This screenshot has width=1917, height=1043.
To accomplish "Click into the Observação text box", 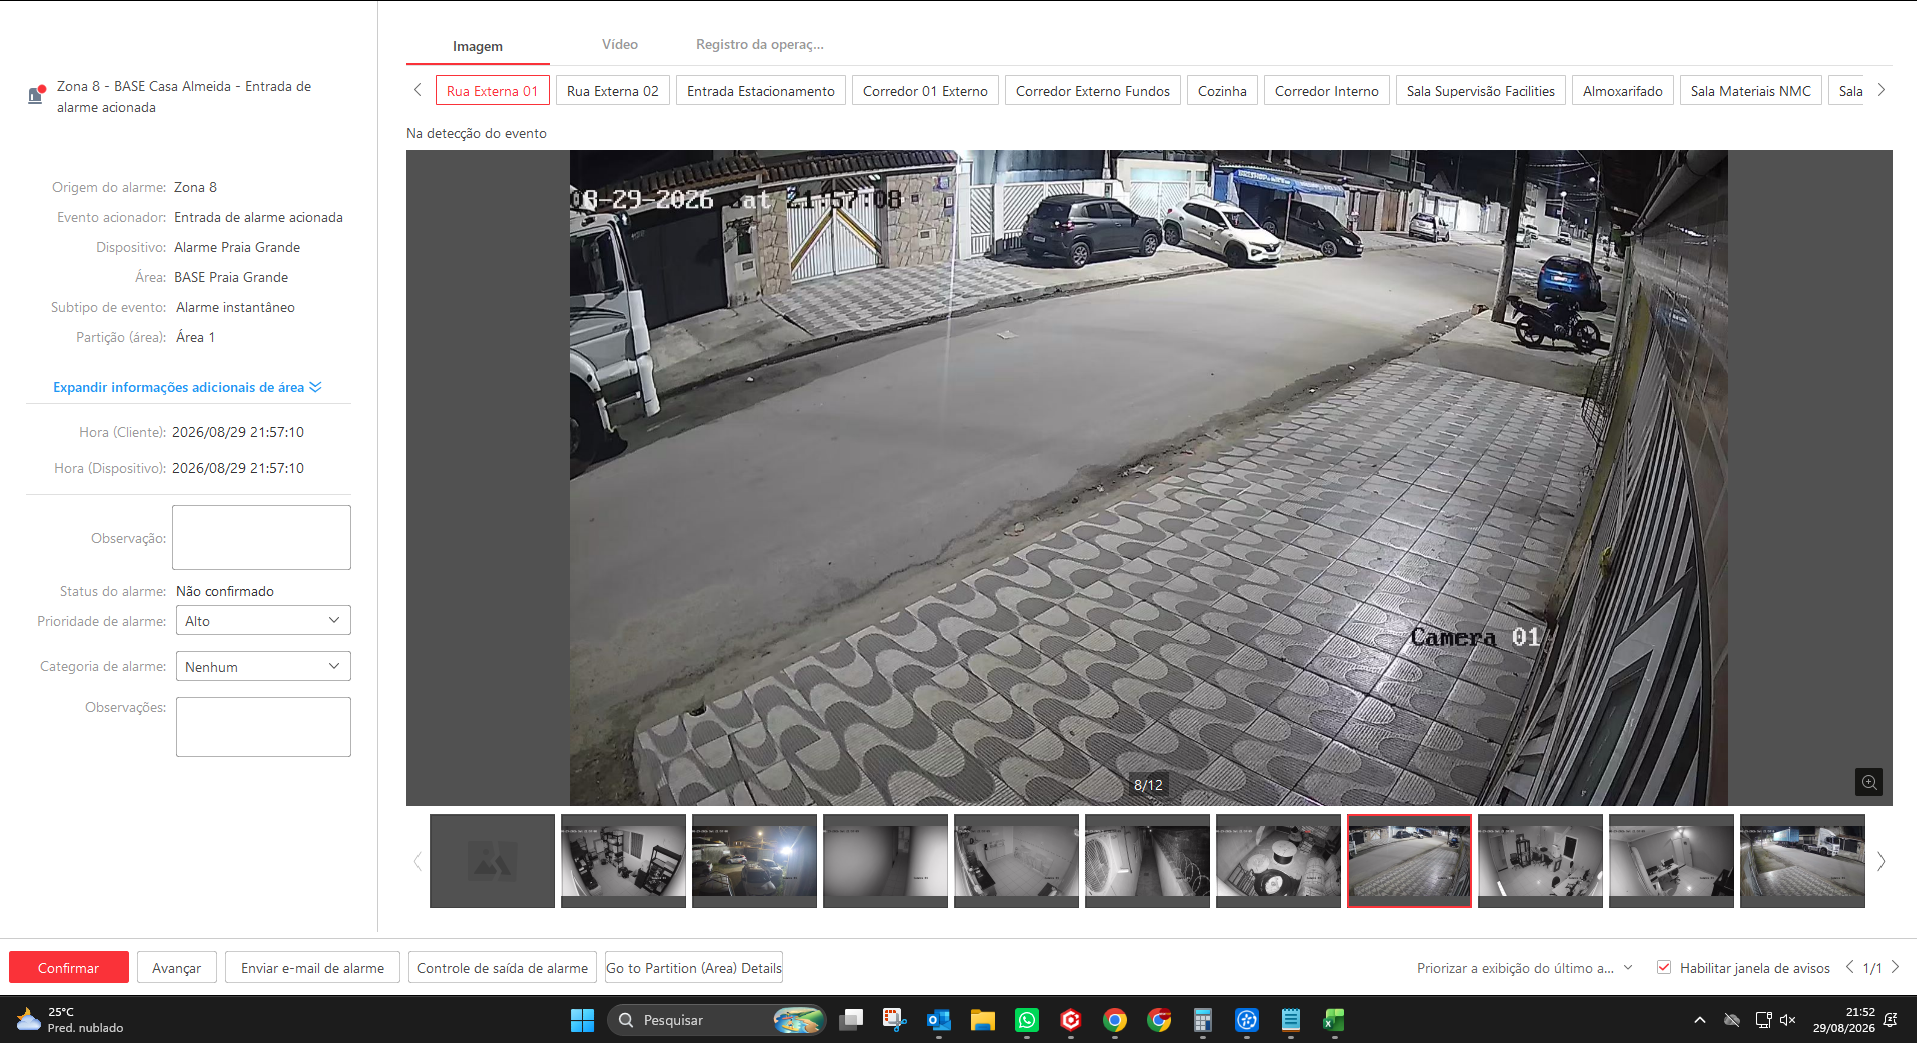I will click(261, 537).
